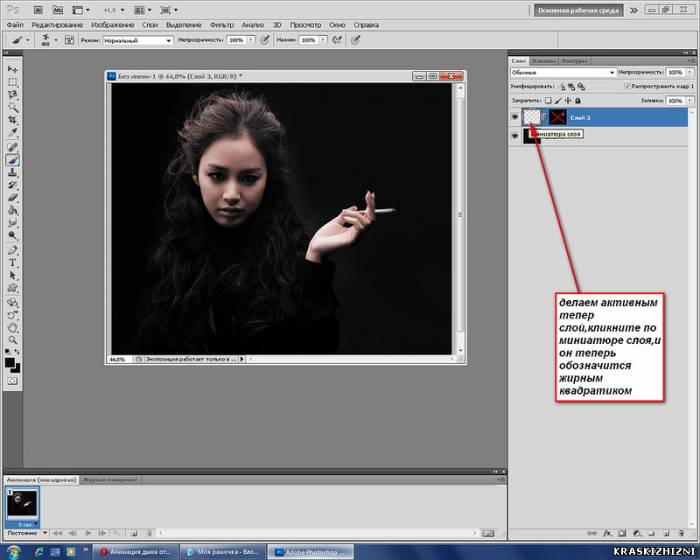Toggle tablet pressure for opacity
Image resolution: width=700 pixels, height=560 pixels.
[265, 40]
